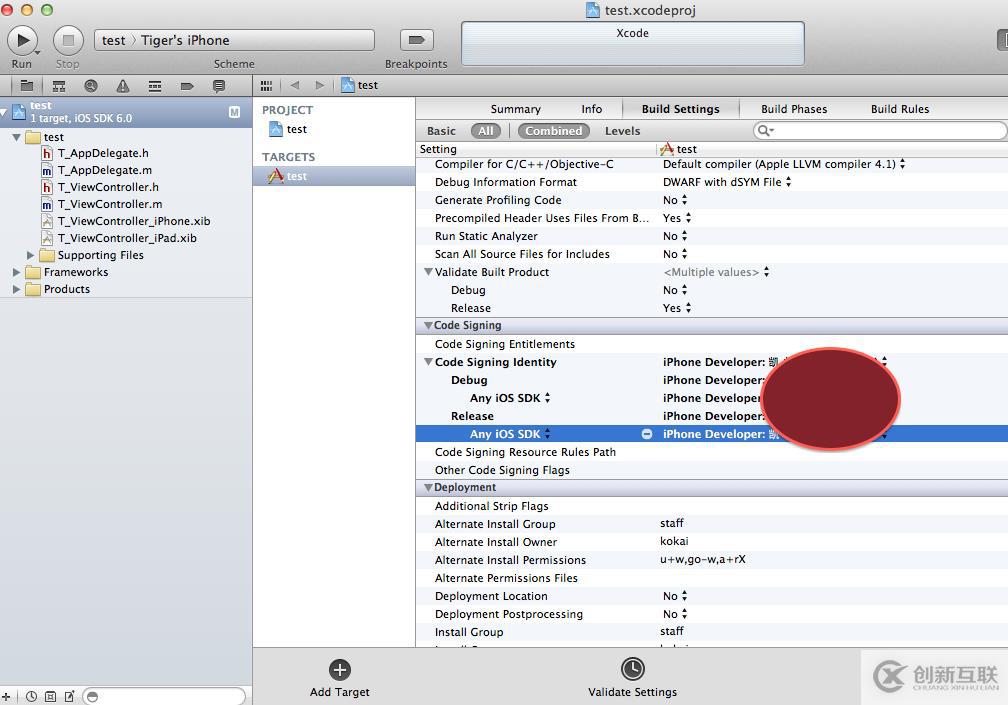Show unsaved files filter icon

click(69, 696)
